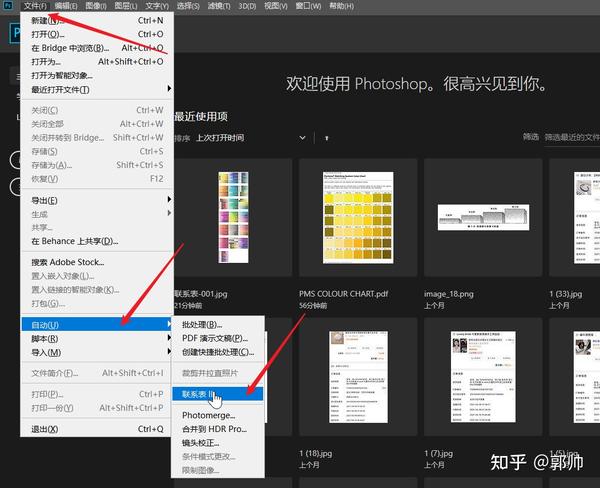Viewport: 600px width, 488px height.
Task: Open the 帮助(H) menu
Action: pyautogui.click(x=342, y=6)
